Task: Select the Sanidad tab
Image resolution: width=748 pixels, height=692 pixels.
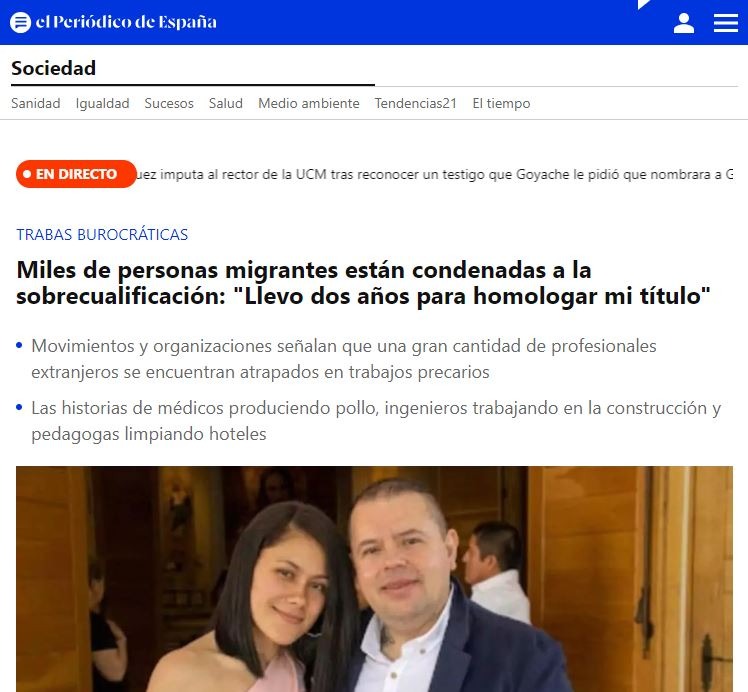Action: (x=36, y=103)
